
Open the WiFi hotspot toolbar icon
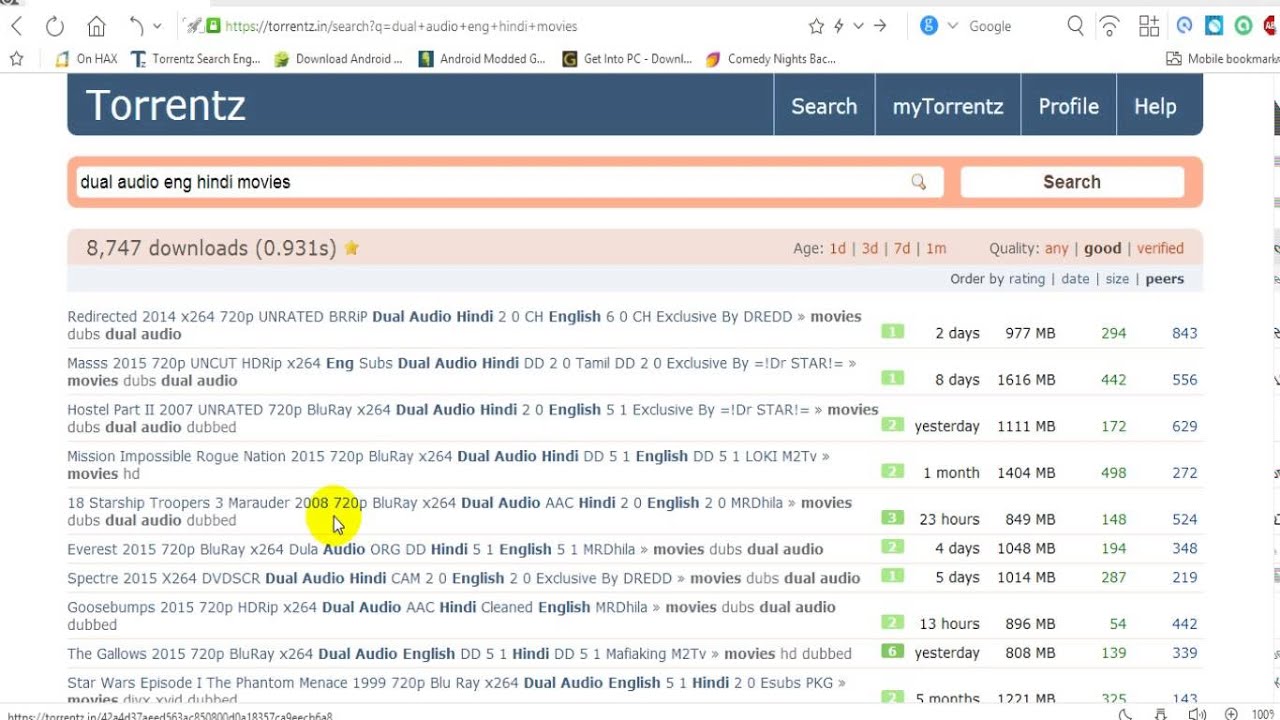click(x=1109, y=26)
